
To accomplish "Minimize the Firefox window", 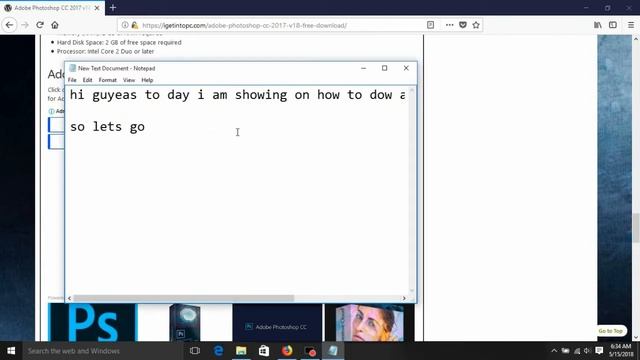I will coord(586,8).
